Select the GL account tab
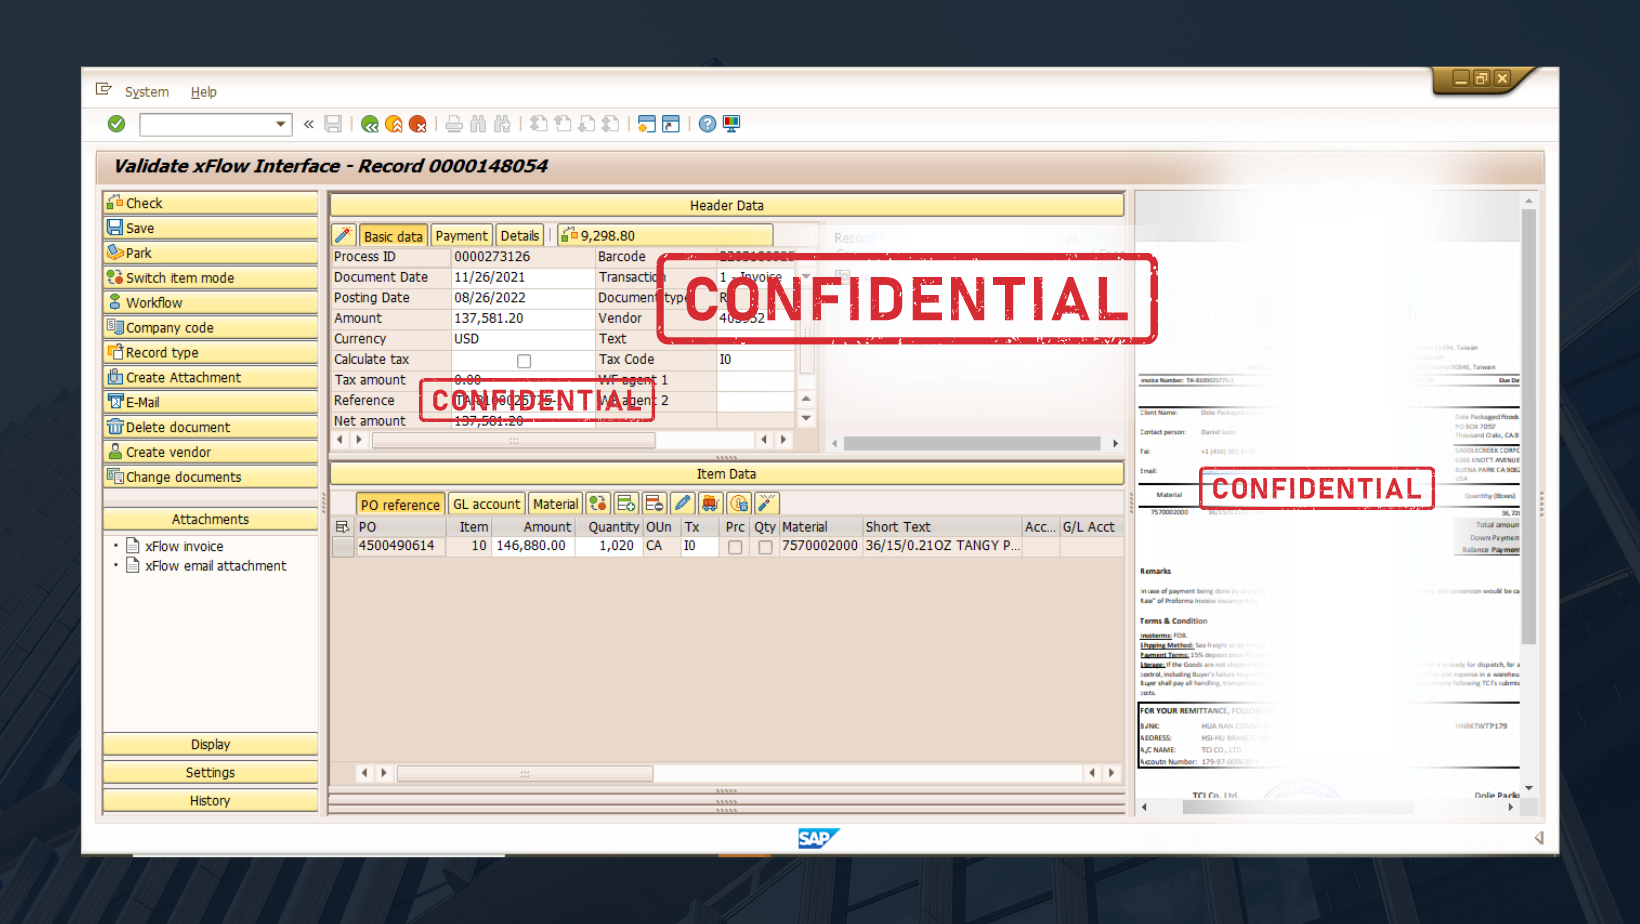Viewport: 1640px width, 924px height. pos(486,504)
